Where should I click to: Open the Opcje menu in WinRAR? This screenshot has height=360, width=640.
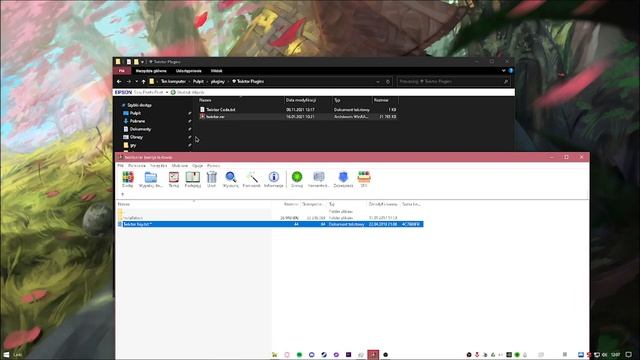[x=198, y=166]
